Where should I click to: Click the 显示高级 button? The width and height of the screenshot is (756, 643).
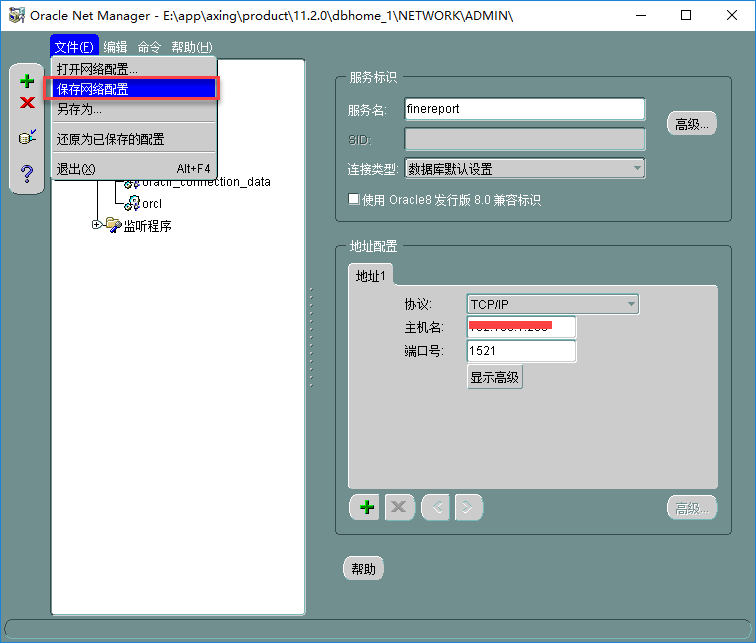495,377
